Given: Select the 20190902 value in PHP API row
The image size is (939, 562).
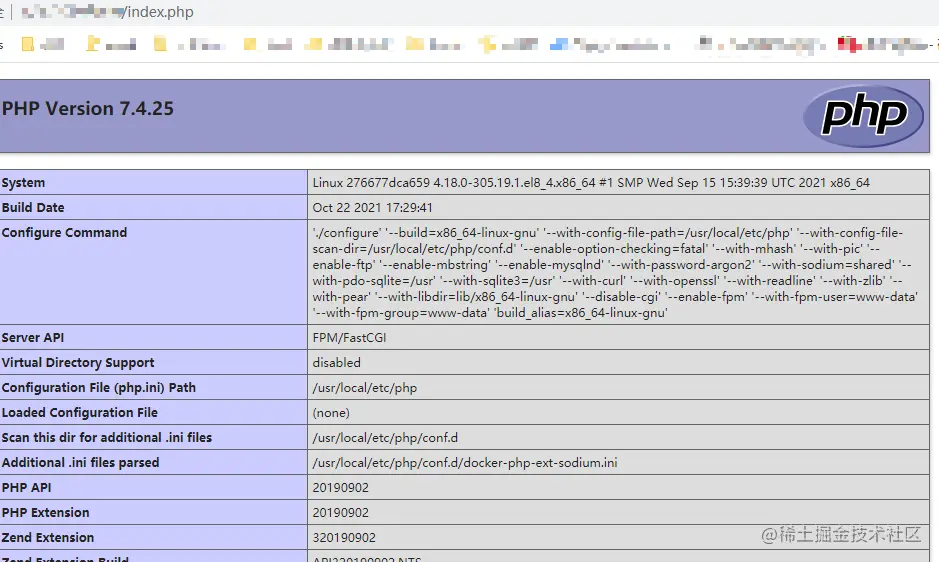Looking at the screenshot, I should click(341, 488).
